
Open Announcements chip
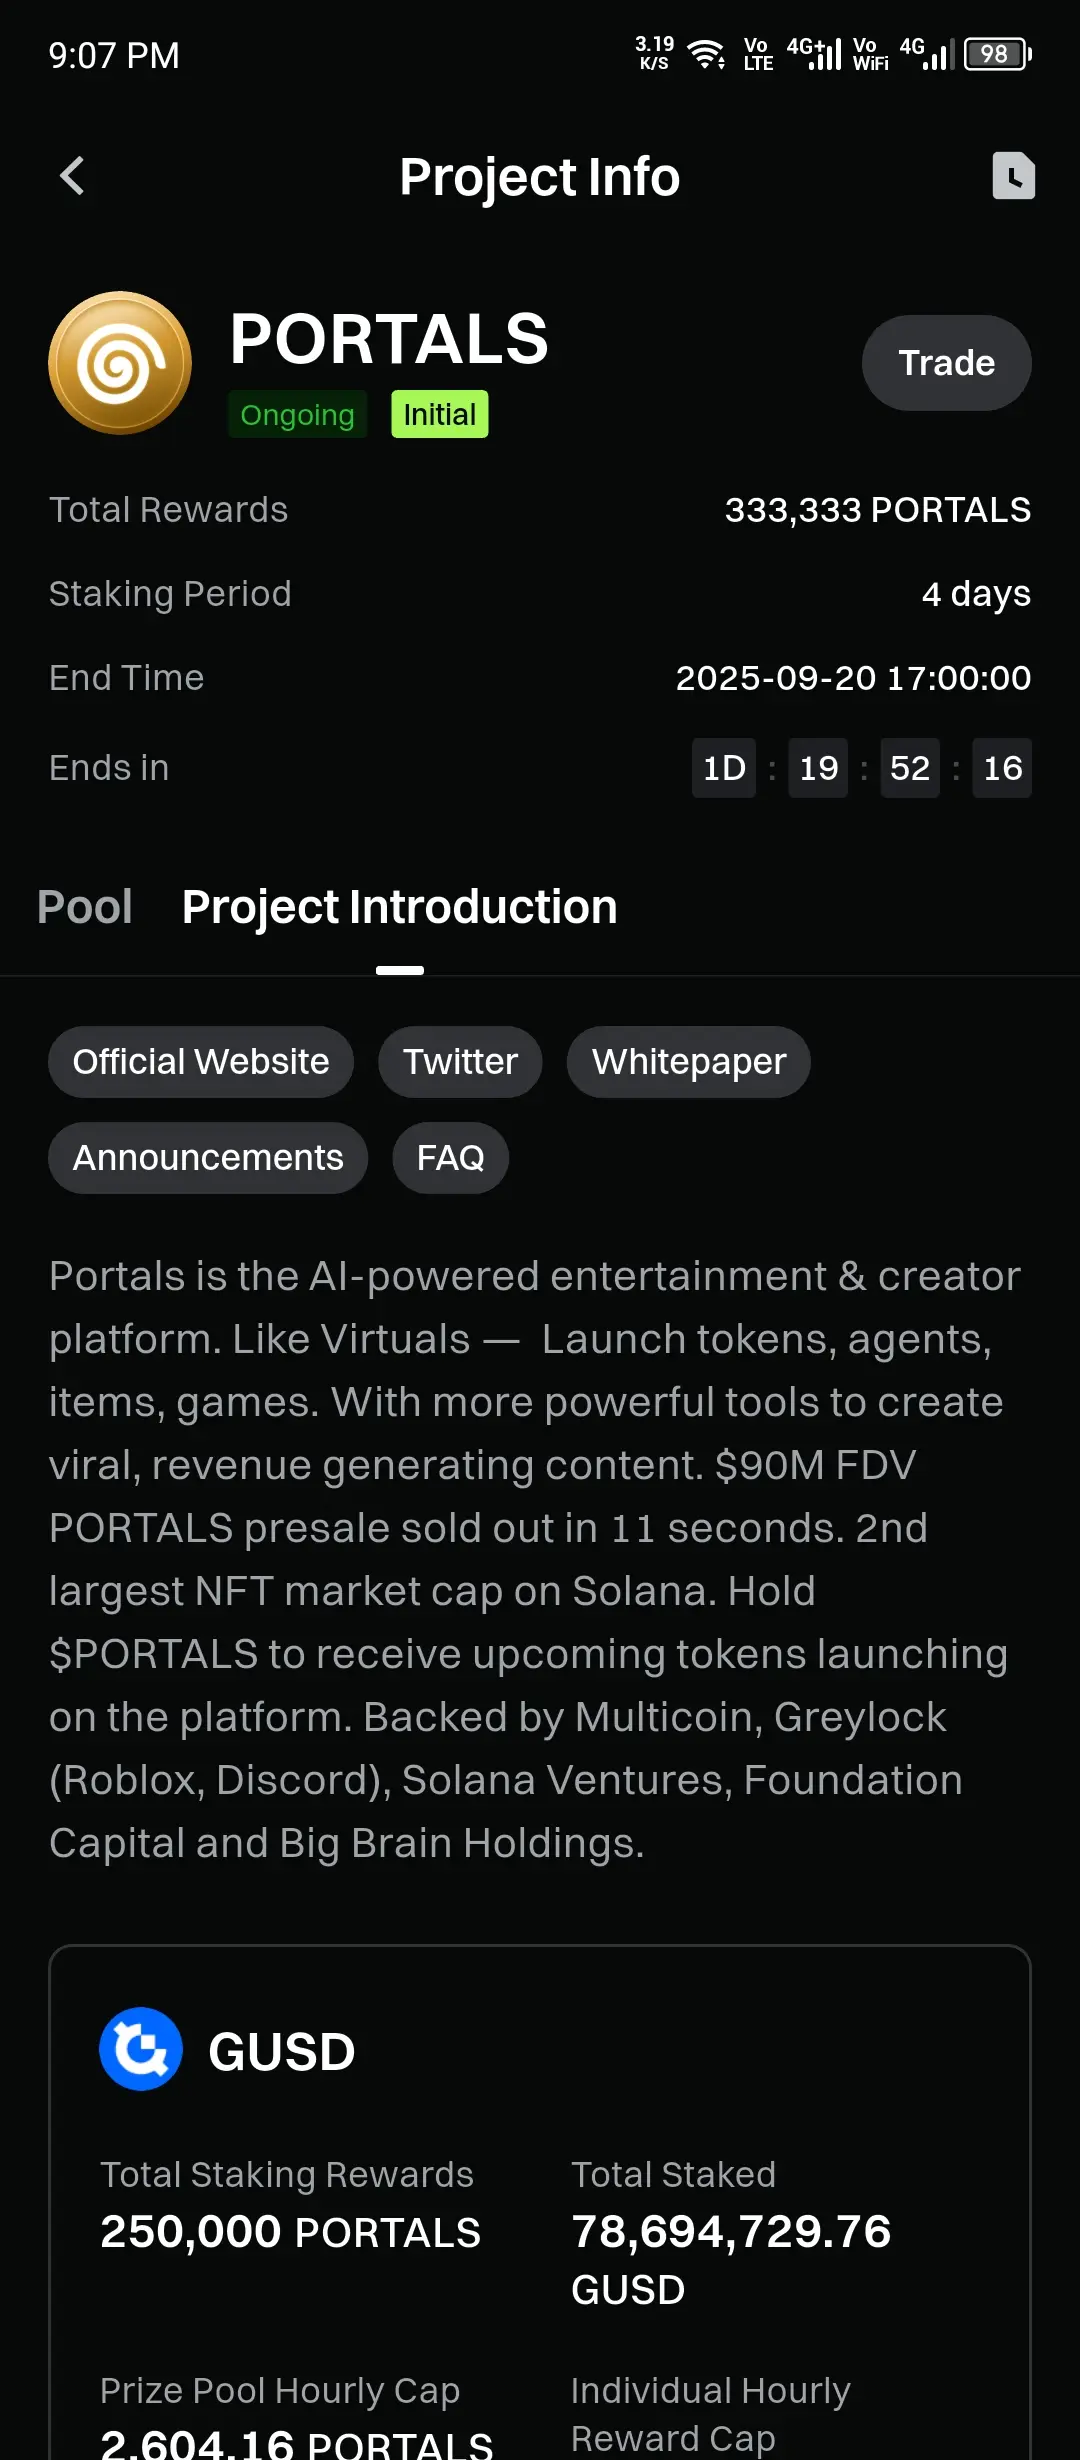click(208, 1158)
